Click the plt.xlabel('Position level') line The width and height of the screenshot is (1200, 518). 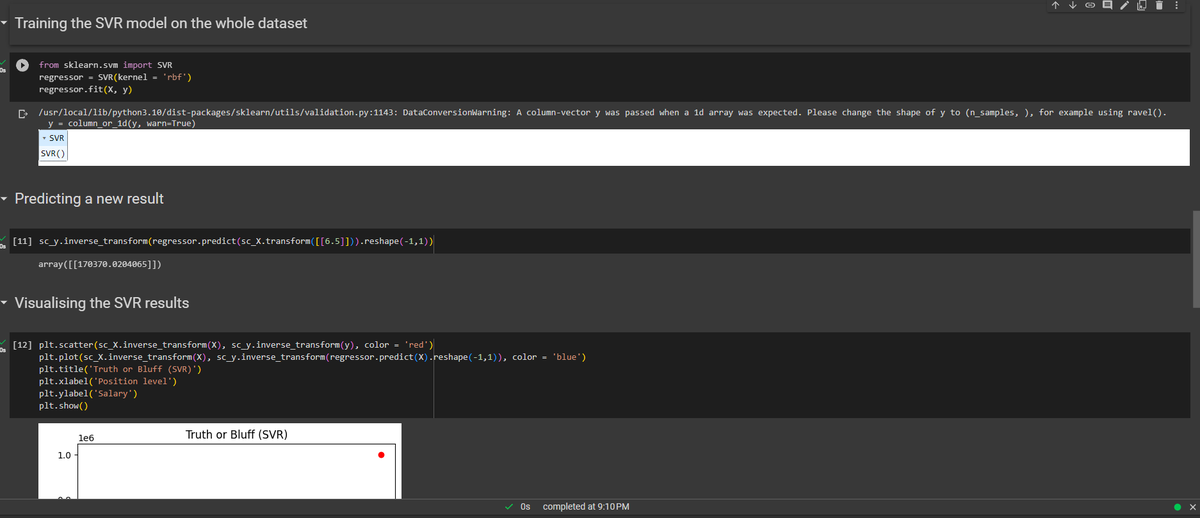pos(108,381)
